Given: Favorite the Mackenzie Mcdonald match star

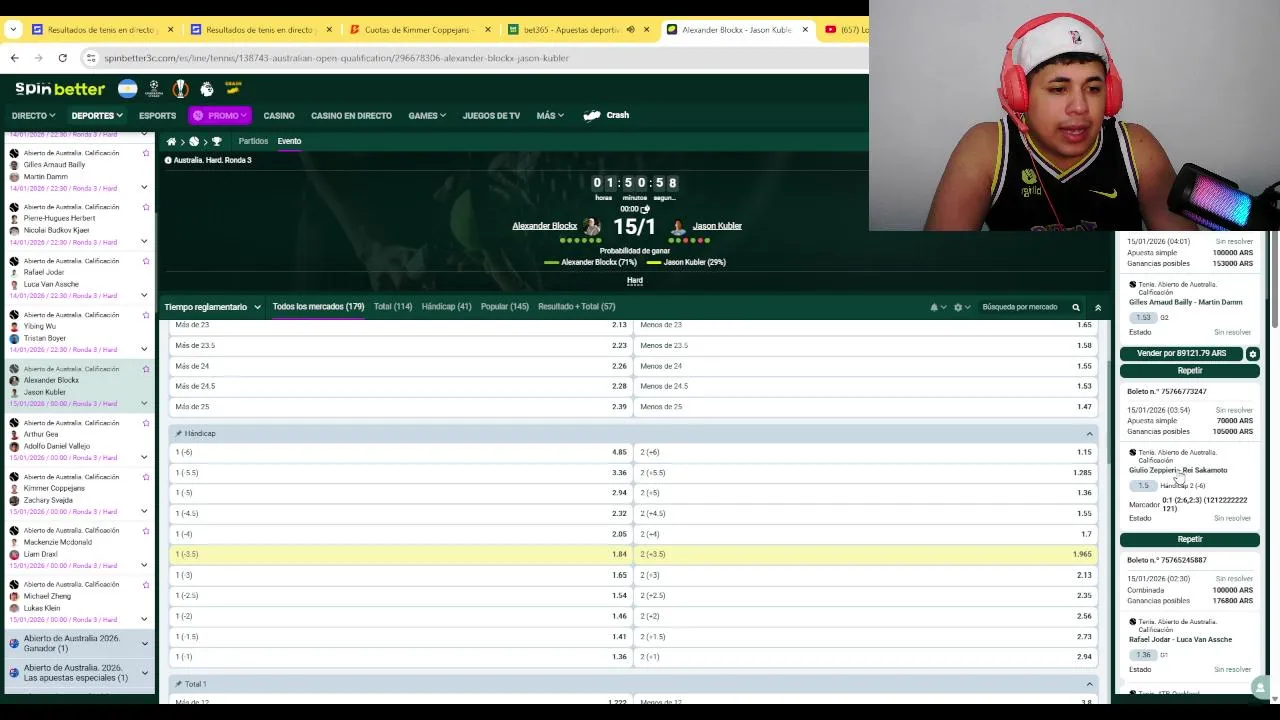Looking at the screenshot, I should tap(146, 531).
